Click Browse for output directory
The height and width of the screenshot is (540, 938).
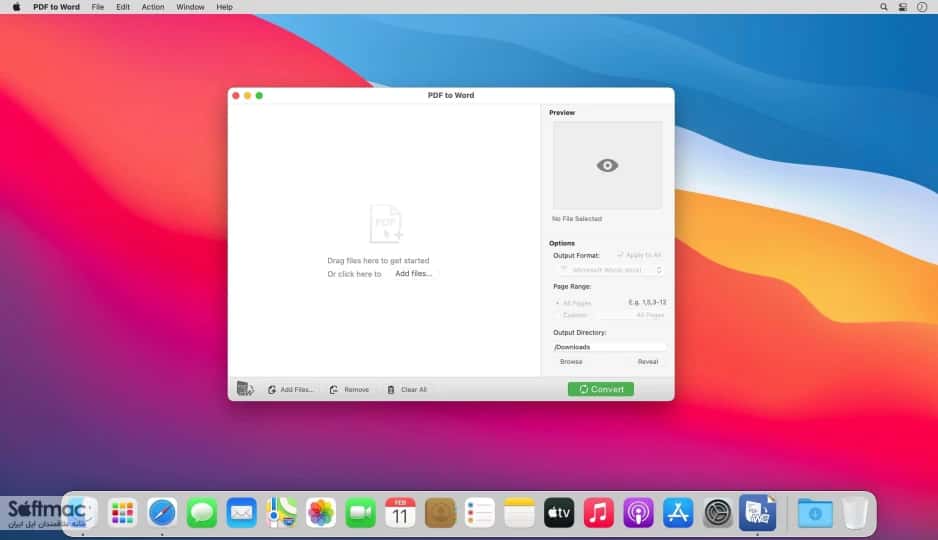pos(571,362)
